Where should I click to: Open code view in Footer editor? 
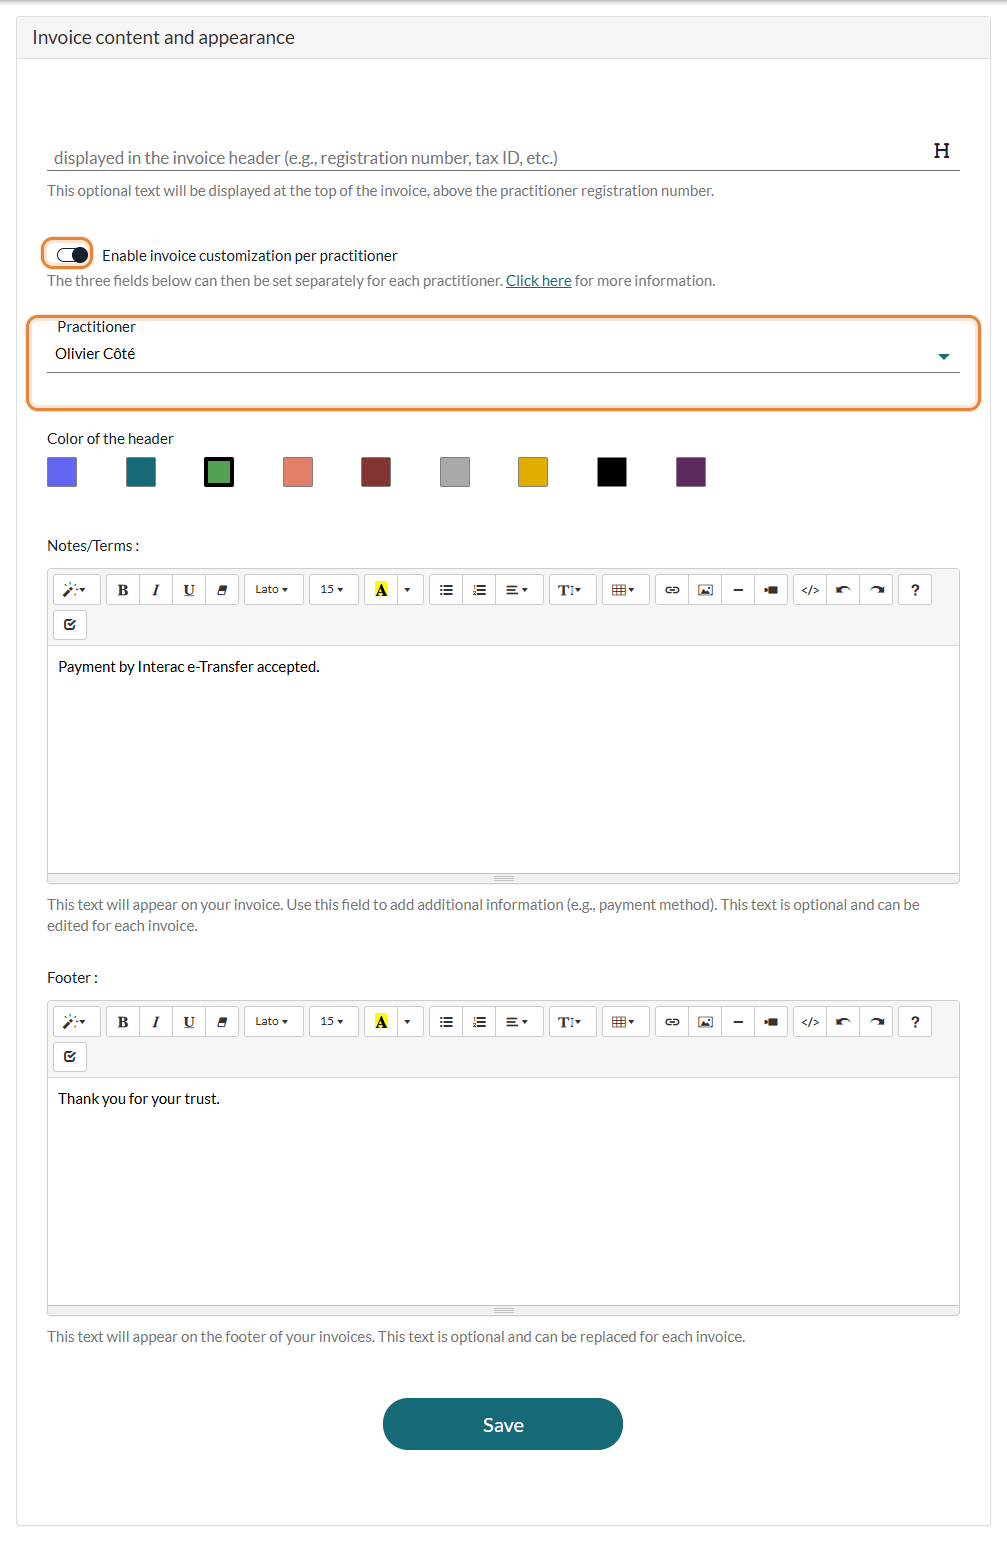coord(810,1022)
